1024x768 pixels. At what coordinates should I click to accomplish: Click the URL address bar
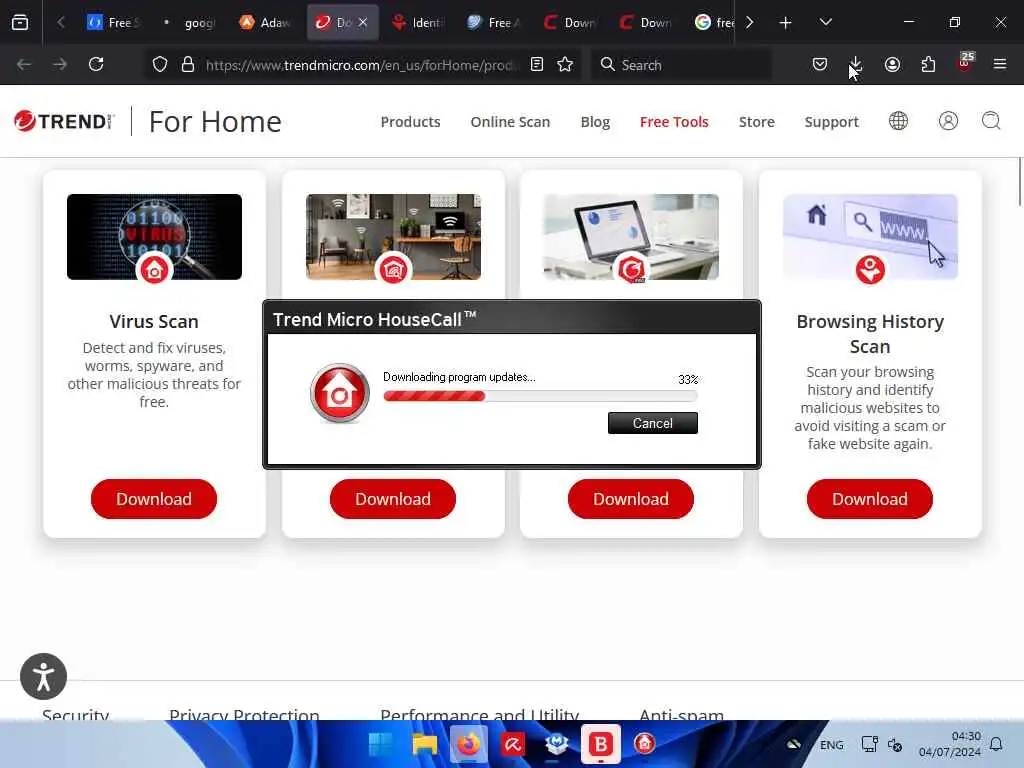[361, 65]
